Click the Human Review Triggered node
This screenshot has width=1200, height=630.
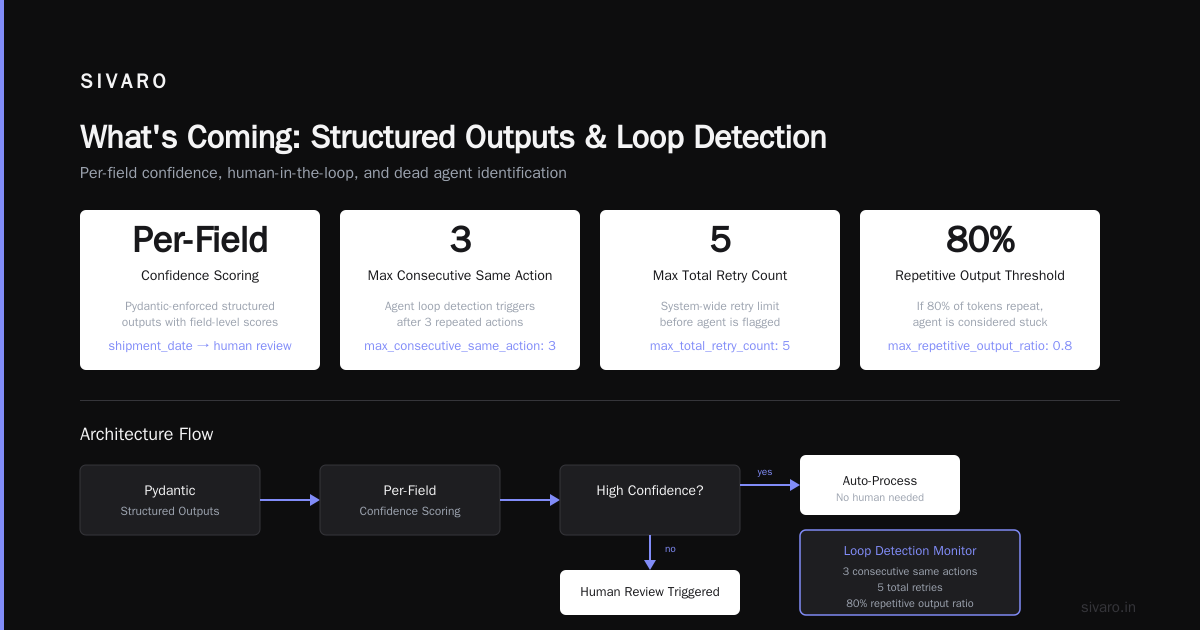coord(650,592)
